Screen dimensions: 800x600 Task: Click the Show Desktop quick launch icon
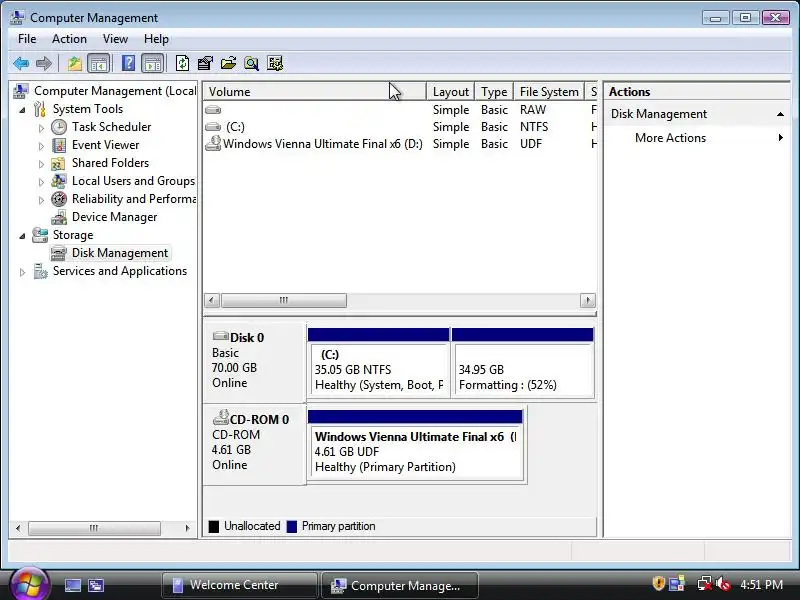[x=72, y=585]
